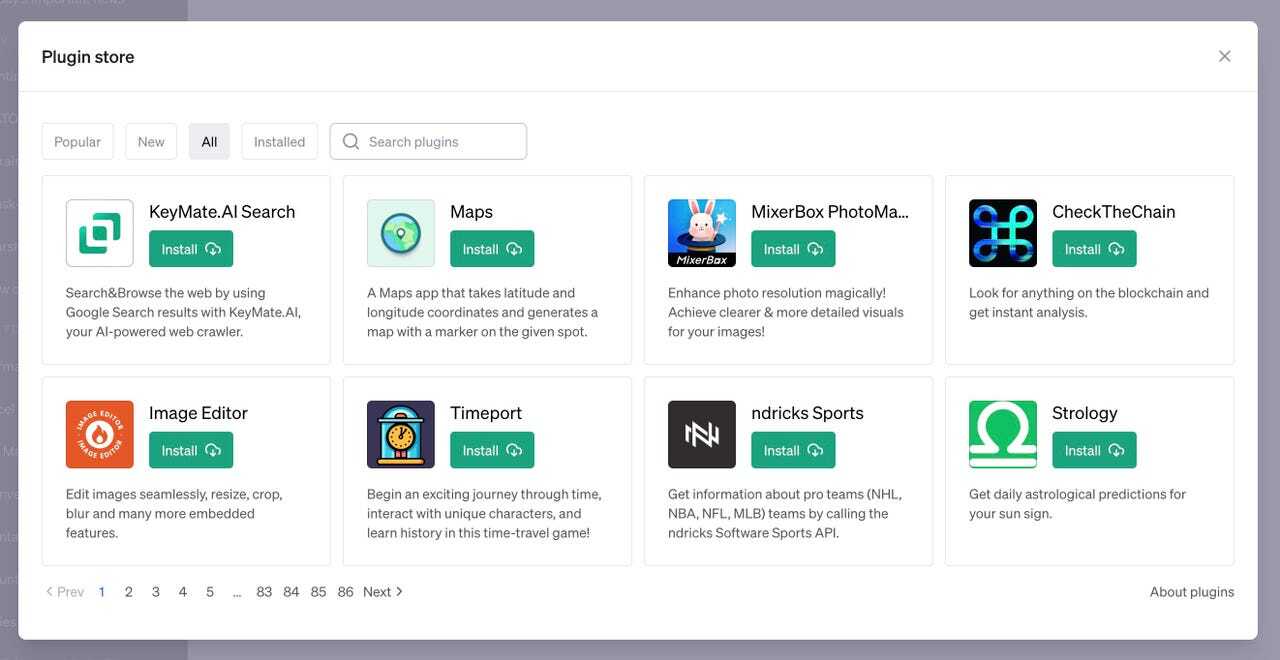
Task: Go to the Next page of plugins
Action: pyautogui.click(x=383, y=592)
